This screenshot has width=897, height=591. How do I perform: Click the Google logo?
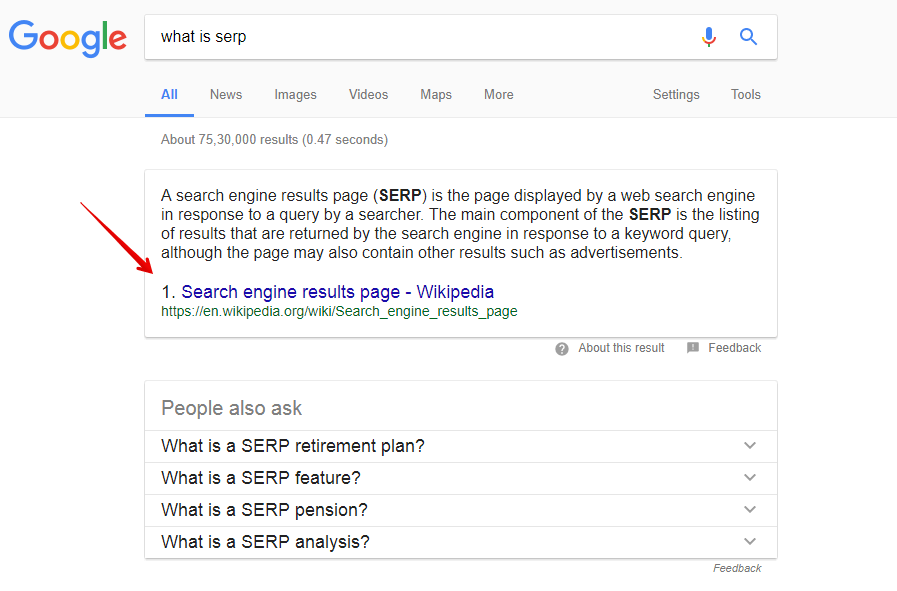68,39
